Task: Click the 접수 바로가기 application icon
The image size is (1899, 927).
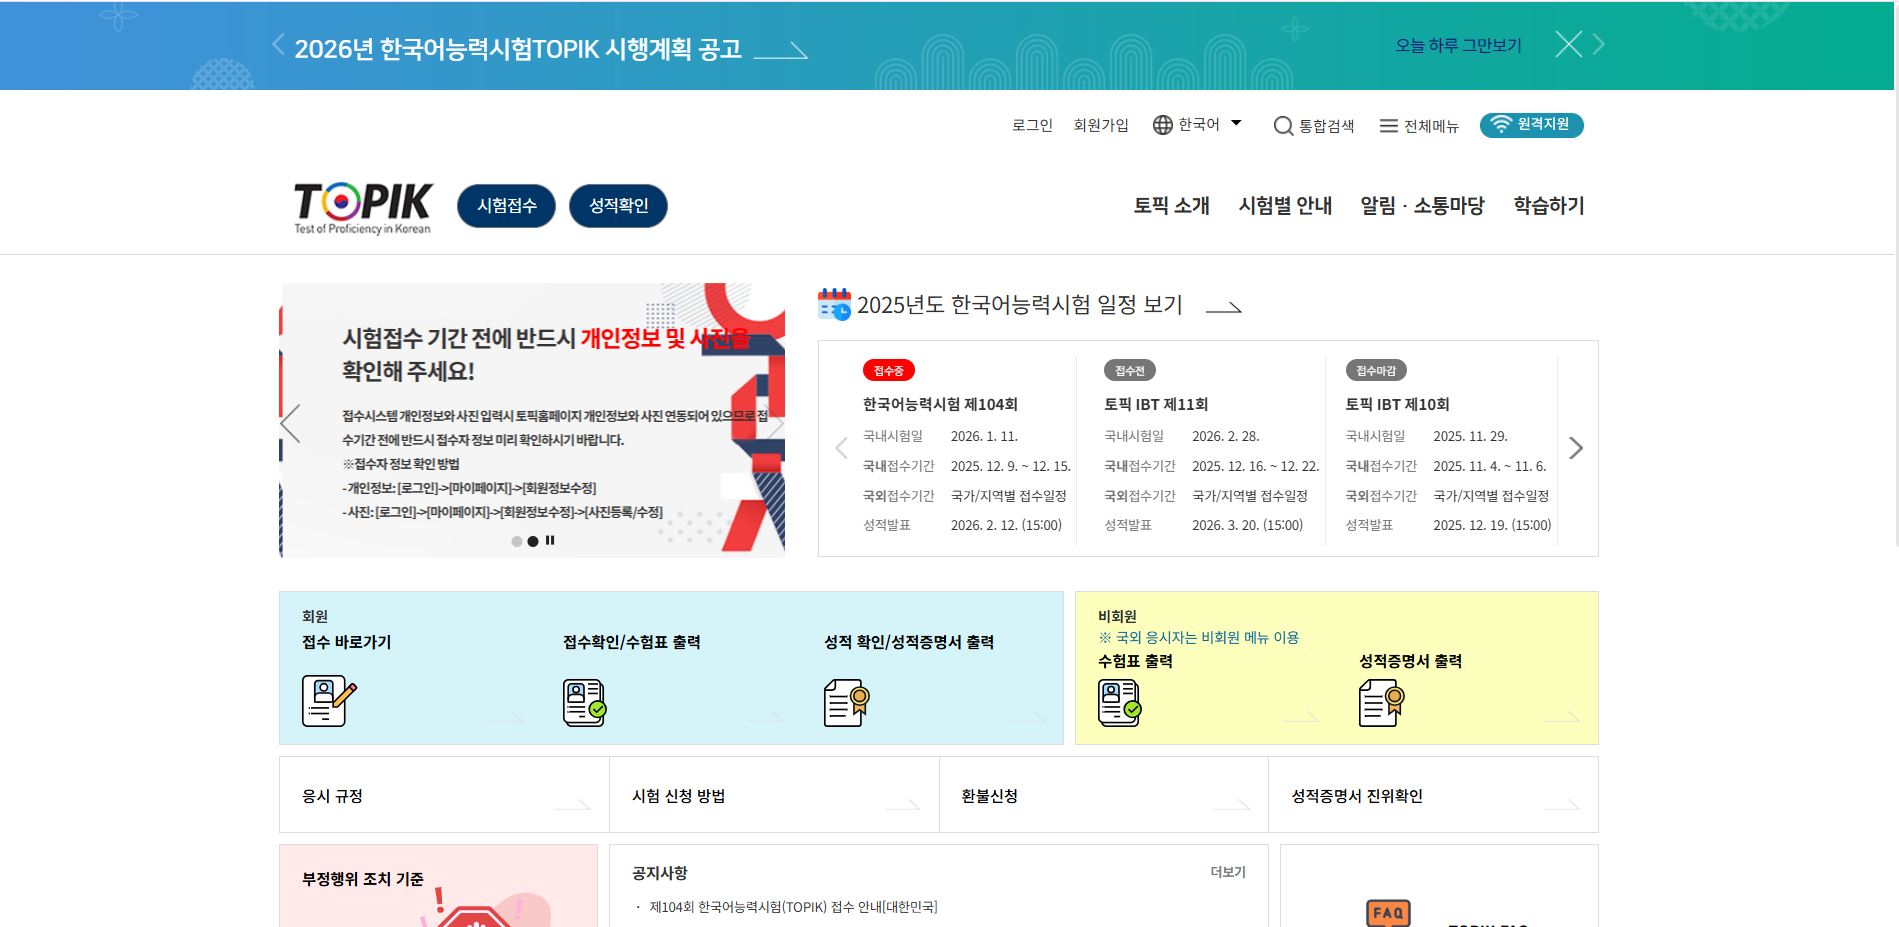Action: (x=329, y=700)
